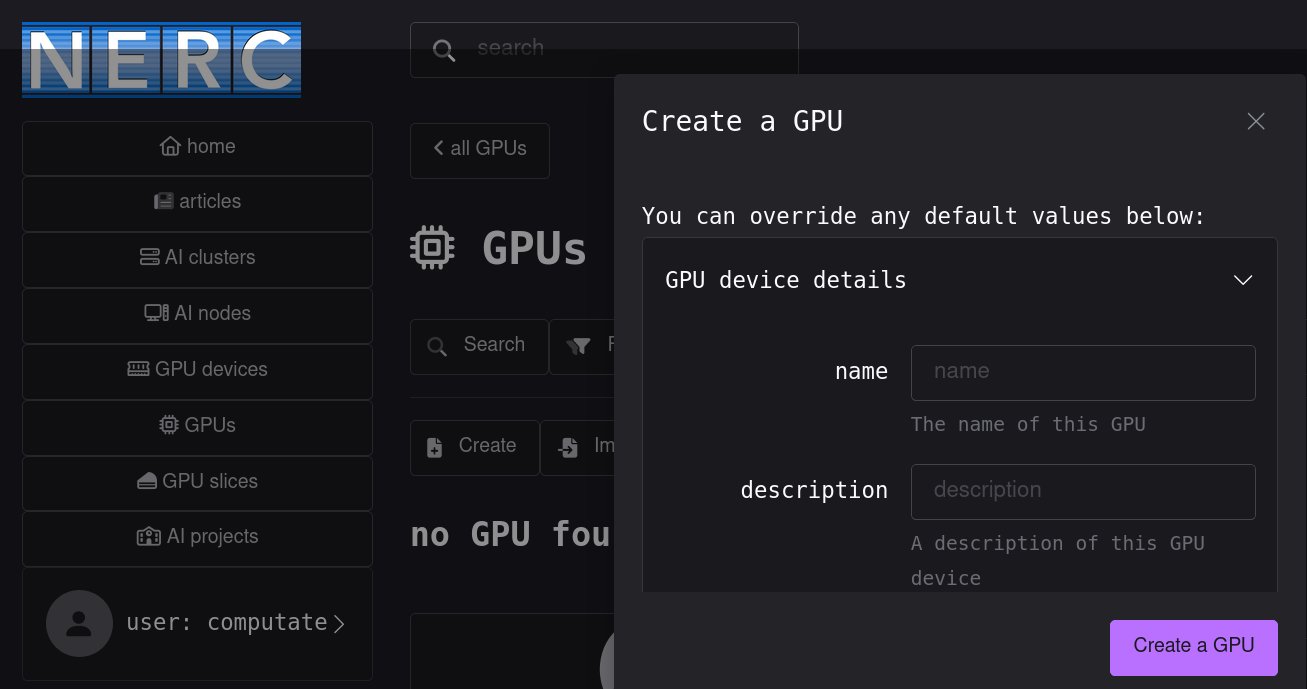Select the home icon in the sidebar
1307x689 pixels.
170,146
